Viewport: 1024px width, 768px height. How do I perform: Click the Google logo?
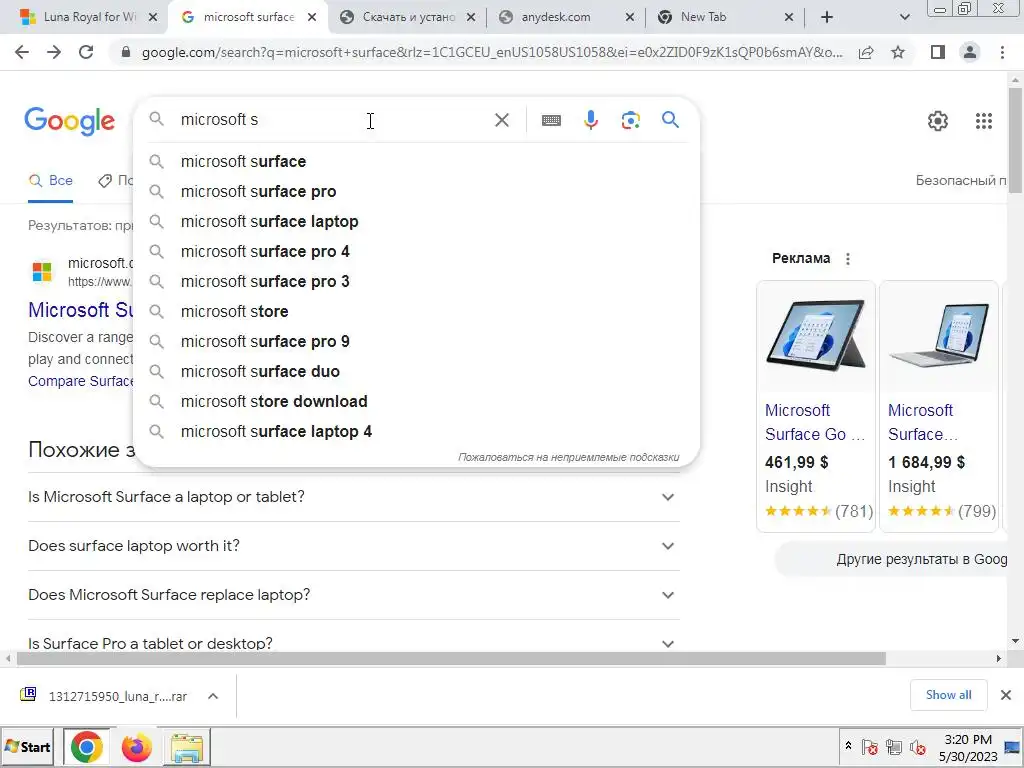coord(70,121)
